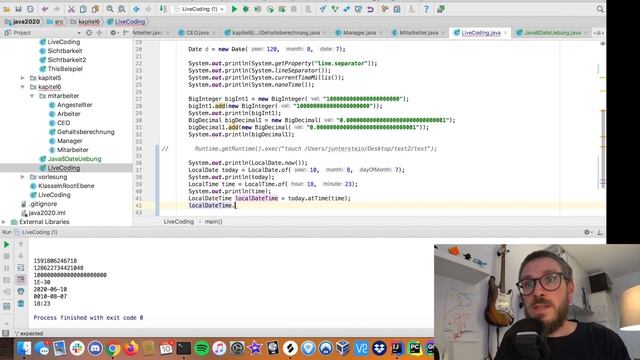Viewport: 640px width, 360px height.
Task: Open the LiveCoding (1) run configuration dropdown
Action: tap(199, 9)
